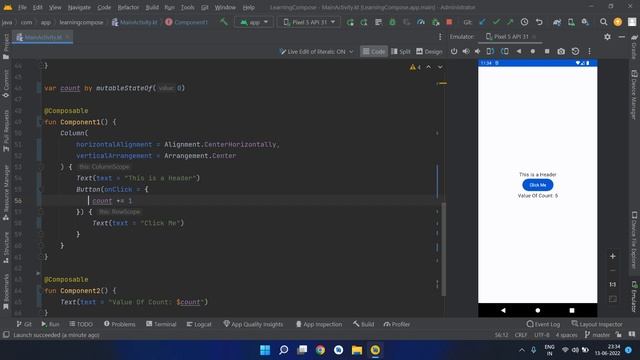Rotate the emulator left
The width and height of the screenshot is (640, 360).
tap(490, 51)
